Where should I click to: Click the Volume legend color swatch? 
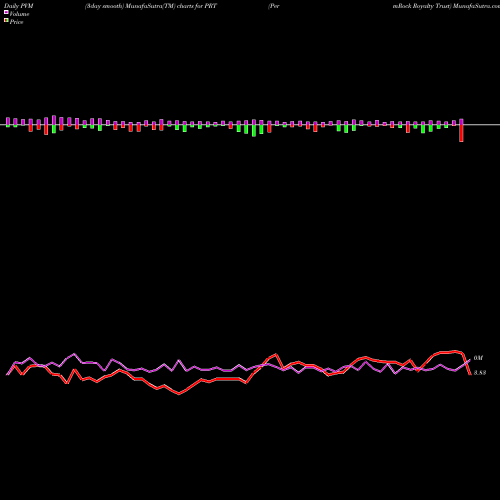click(x=6, y=13)
